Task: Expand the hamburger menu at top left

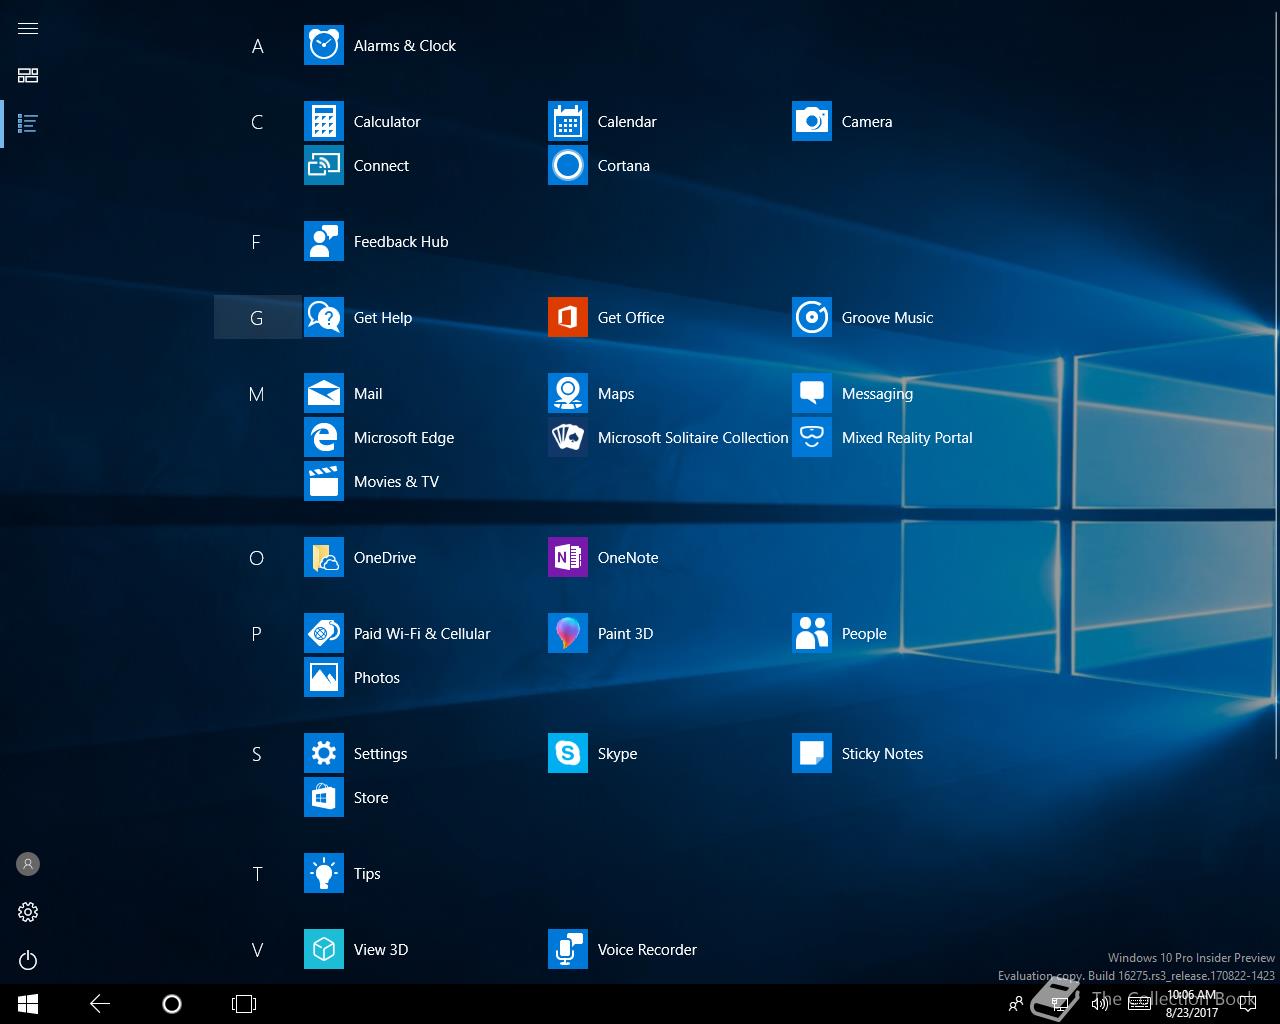Action: pyautogui.click(x=28, y=28)
